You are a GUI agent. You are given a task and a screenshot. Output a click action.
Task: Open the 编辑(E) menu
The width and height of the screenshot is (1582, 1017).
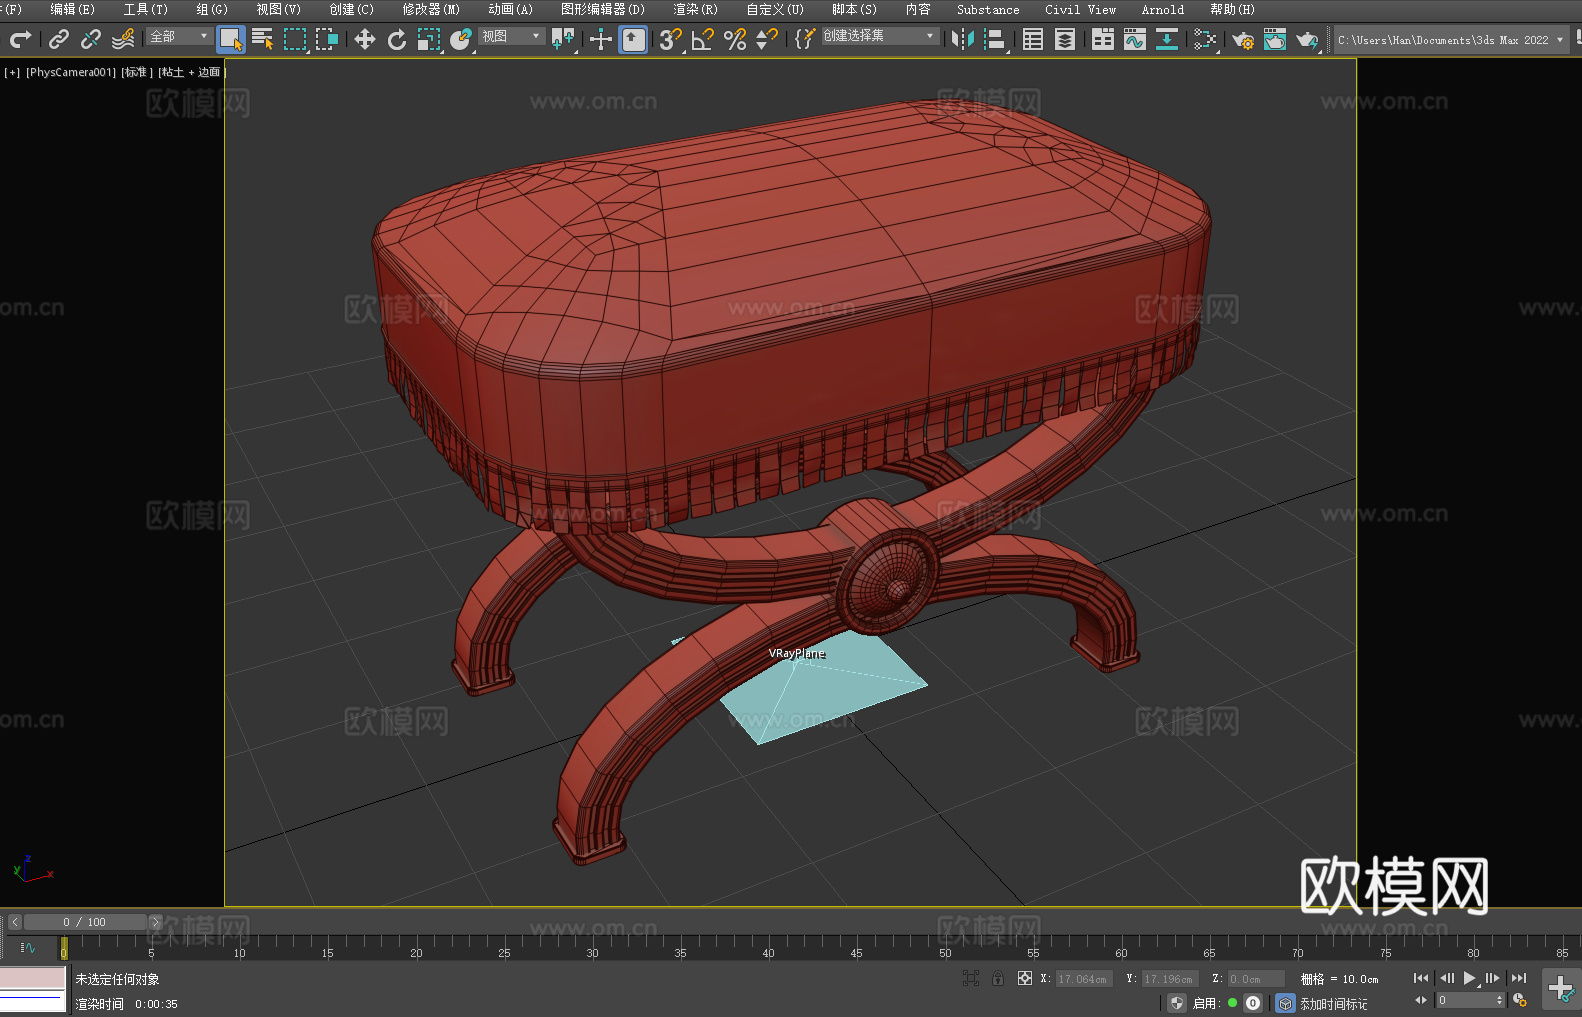[x=72, y=9]
